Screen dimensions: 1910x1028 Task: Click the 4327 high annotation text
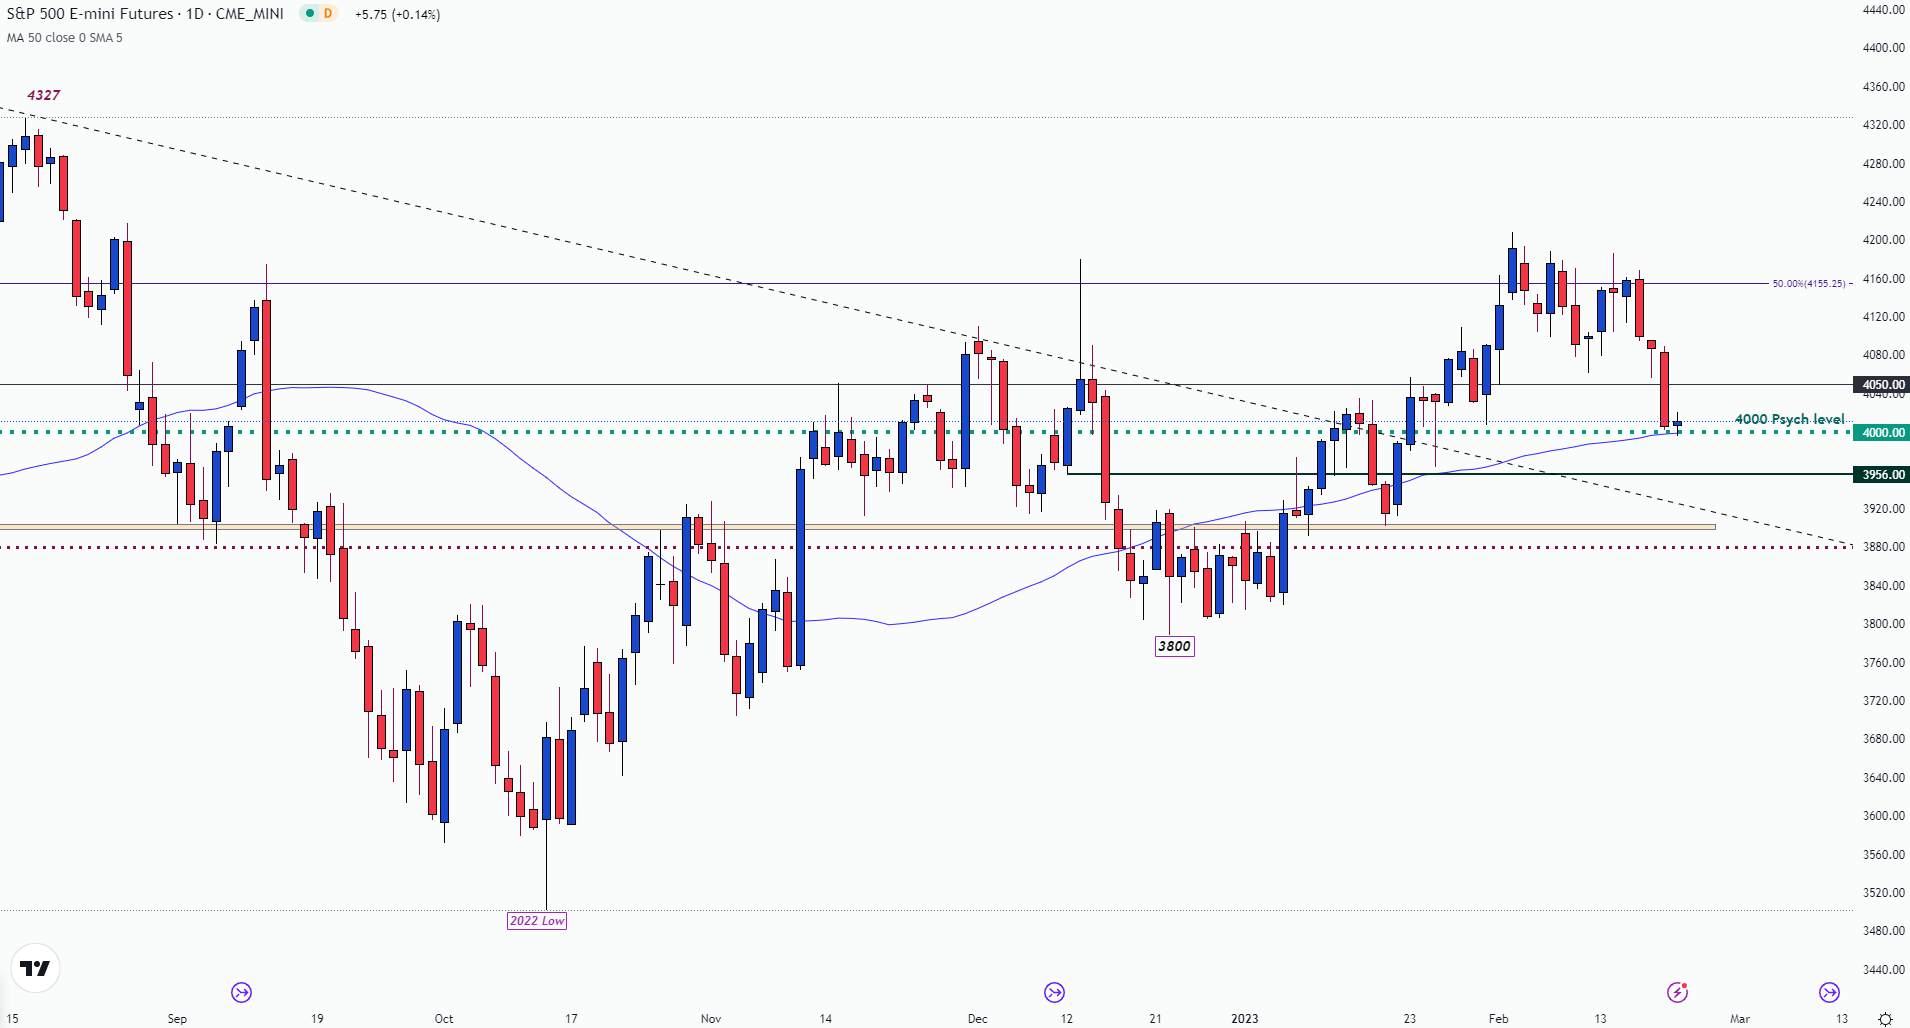click(x=43, y=95)
